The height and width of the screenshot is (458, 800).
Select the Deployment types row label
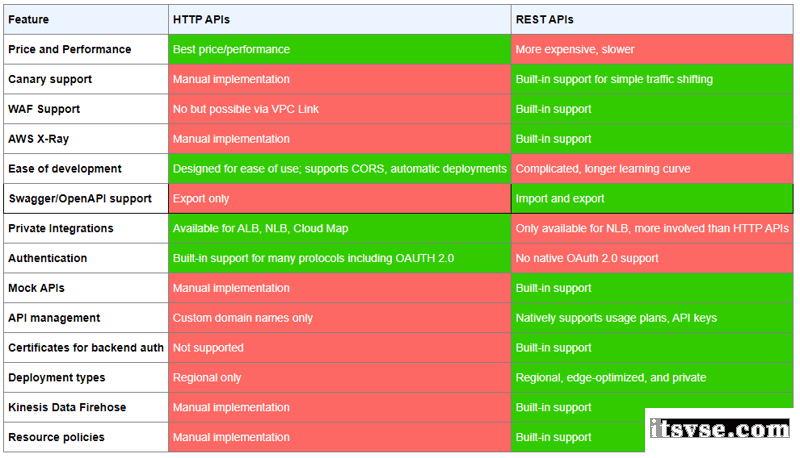click(86, 378)
